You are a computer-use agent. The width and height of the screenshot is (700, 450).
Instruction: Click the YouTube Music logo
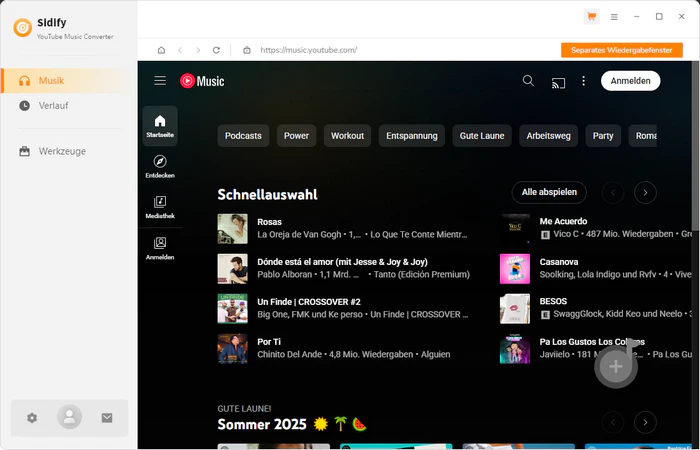(x=202, y=81)
